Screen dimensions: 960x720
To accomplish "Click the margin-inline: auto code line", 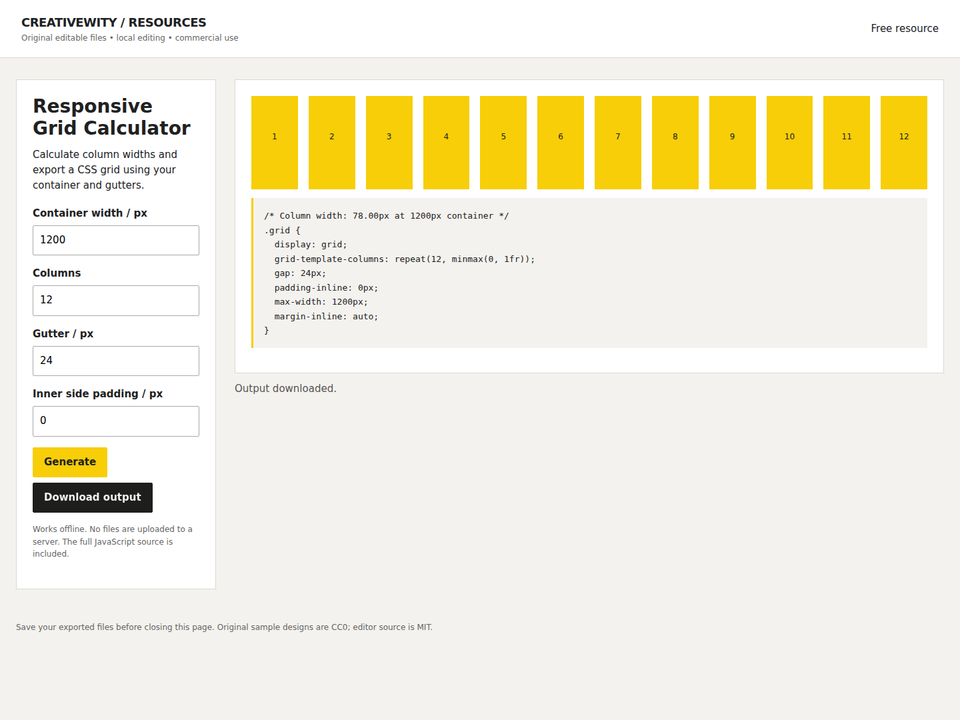I will click(326, 317).
